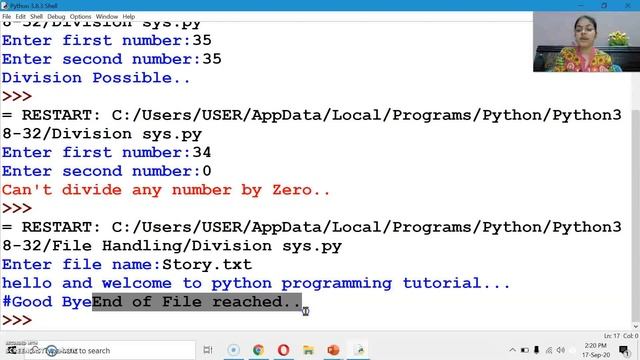
Task: Click 'Enter file name:Story.txt' line
Action: (x=127, y=264)
